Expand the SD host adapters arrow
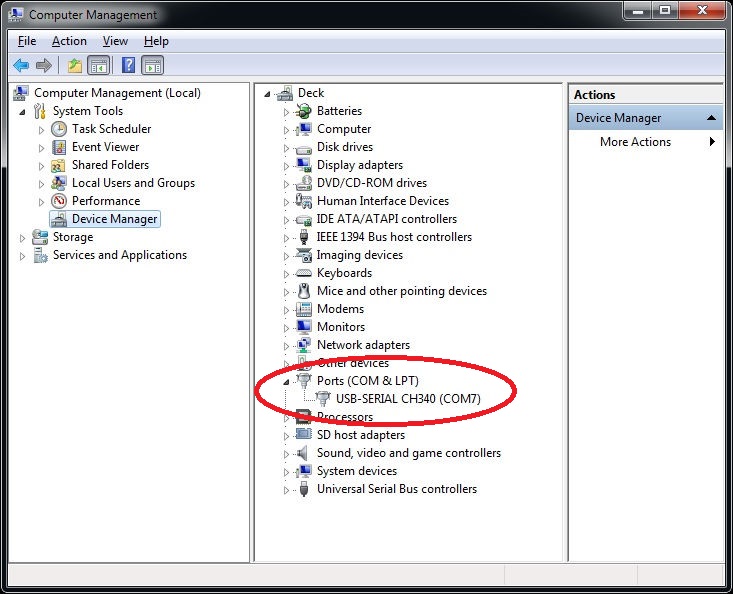The height and width of the screenshot is (594, 733). point(286,436)
